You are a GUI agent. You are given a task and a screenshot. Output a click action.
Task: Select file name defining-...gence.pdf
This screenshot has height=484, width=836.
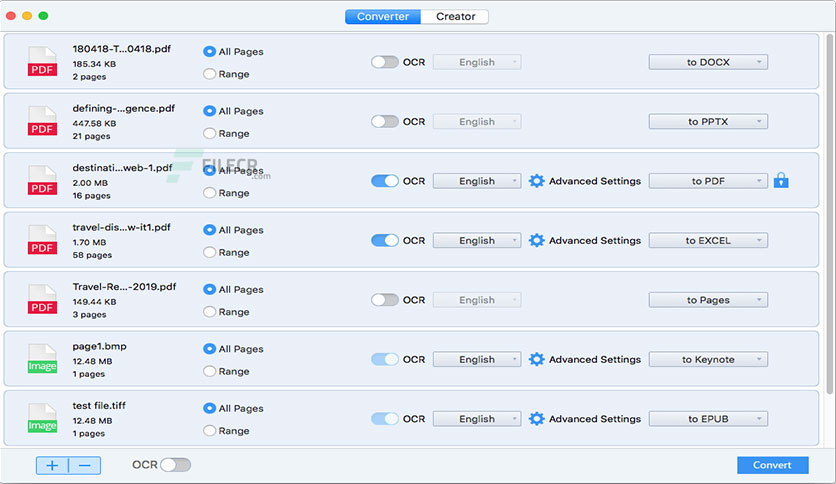(x=124, y=108)
